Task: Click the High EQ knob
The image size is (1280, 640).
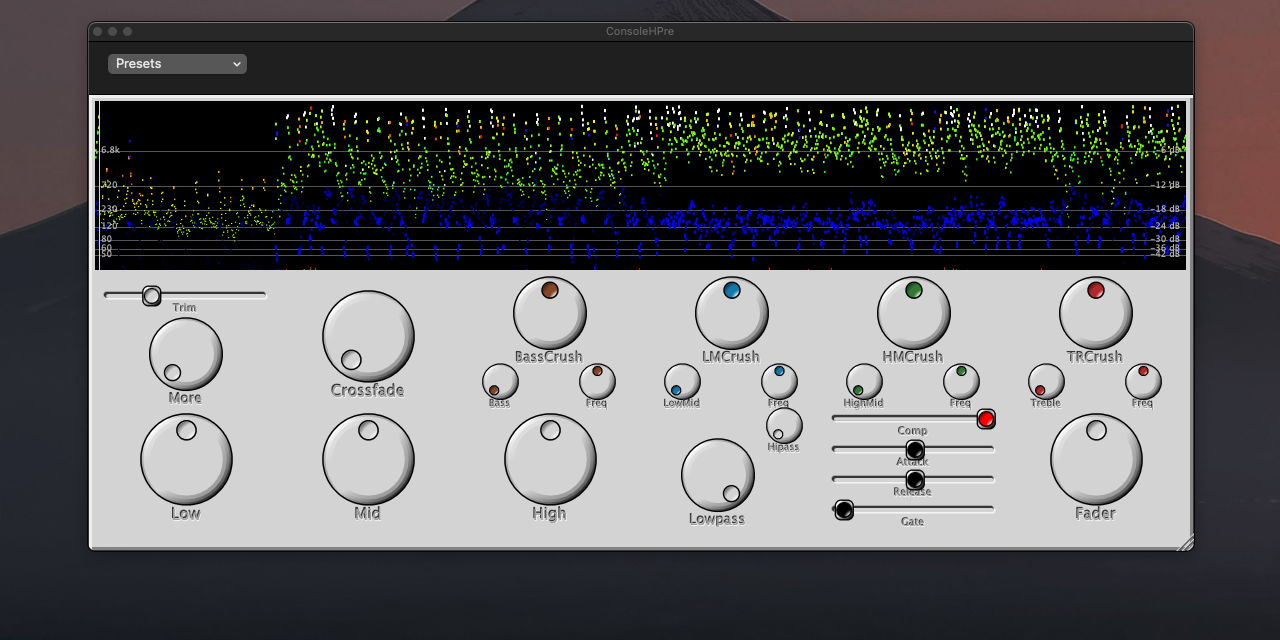Action: (550, 460)
